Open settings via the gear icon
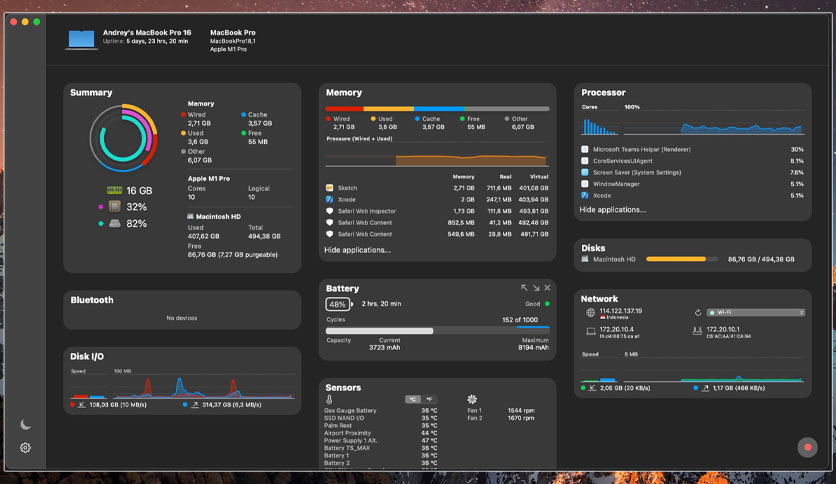Image resolution: width=836 pixels, height=484 pixels. tap(25, 448)
